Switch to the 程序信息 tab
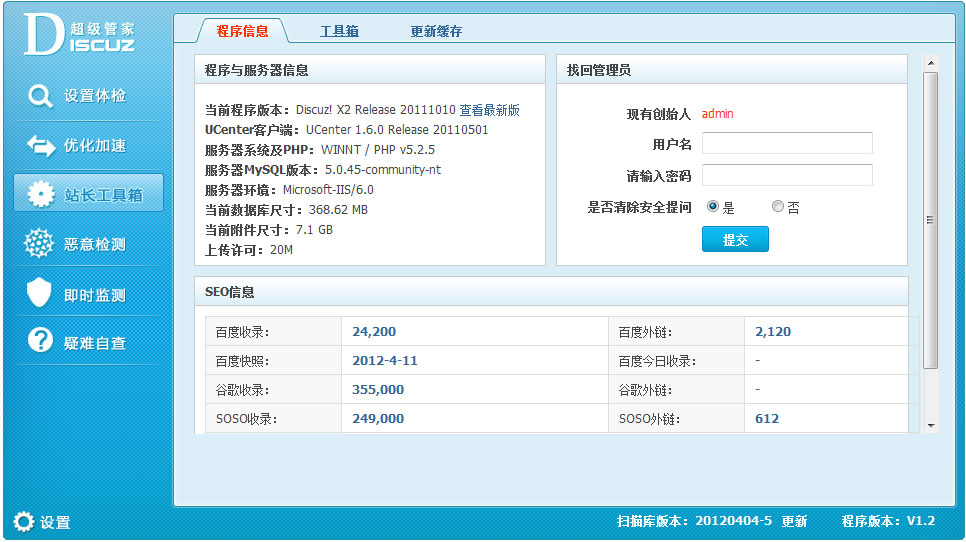The image size is (966, 542). (242, 31)
